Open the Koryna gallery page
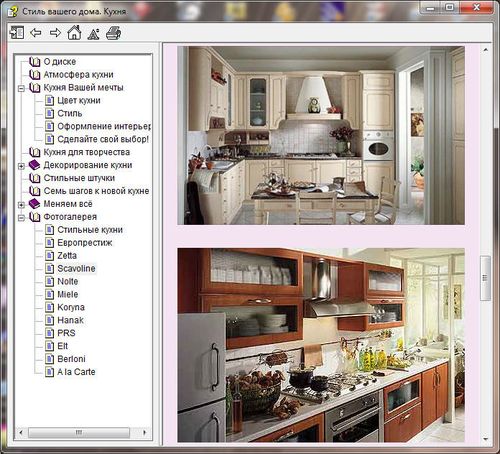Screen dimensions: 500x454 click(71, 307)
